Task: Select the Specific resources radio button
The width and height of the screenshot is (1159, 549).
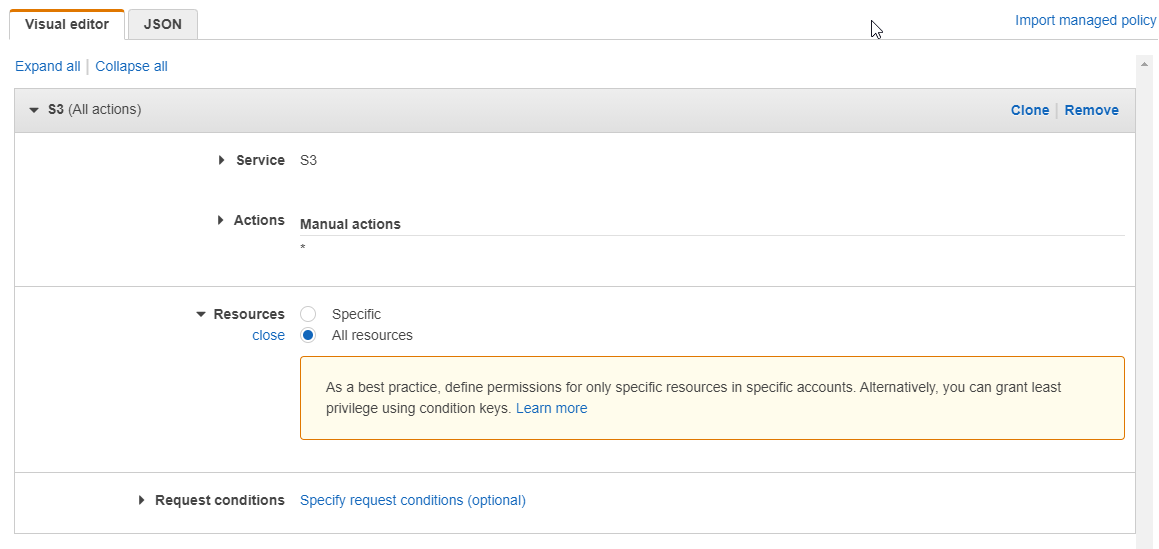Action: (x=308, y=314)
